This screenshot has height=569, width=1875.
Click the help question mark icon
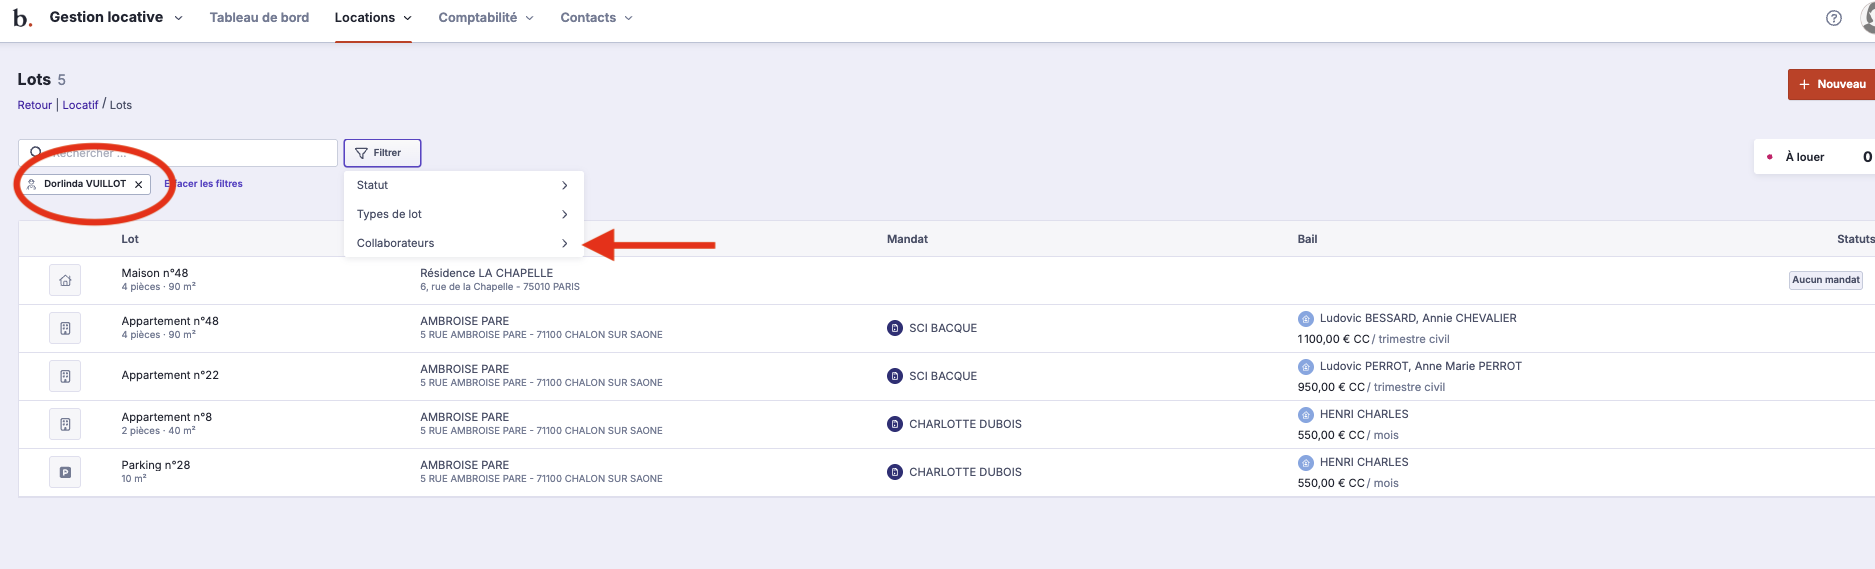[1833, 18]
